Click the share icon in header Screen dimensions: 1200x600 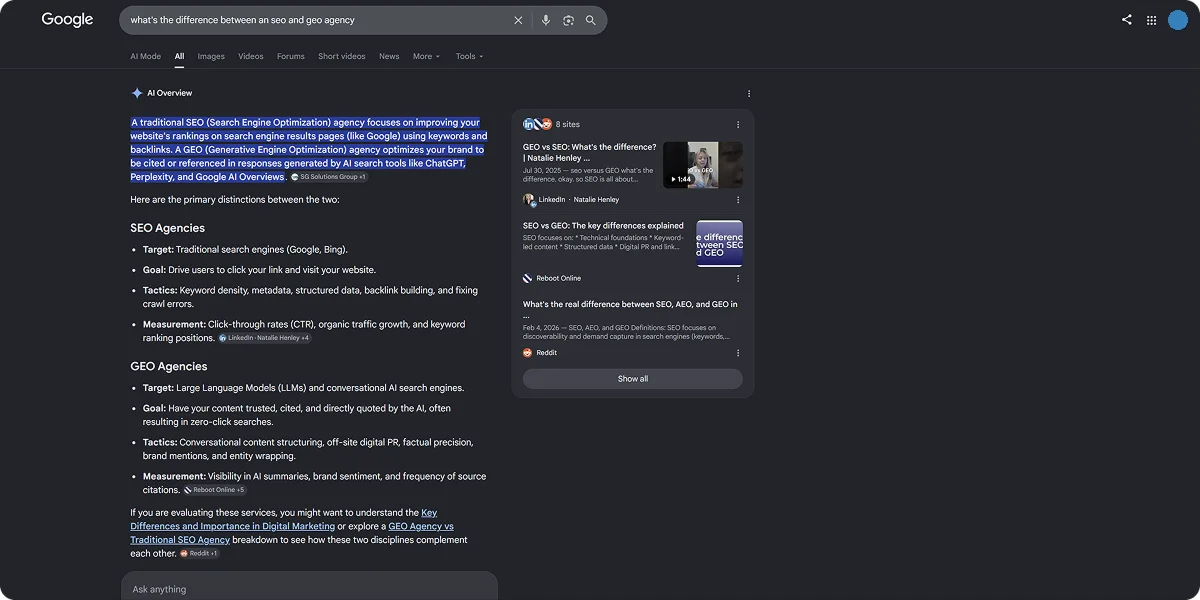[x=1127, y=19]
